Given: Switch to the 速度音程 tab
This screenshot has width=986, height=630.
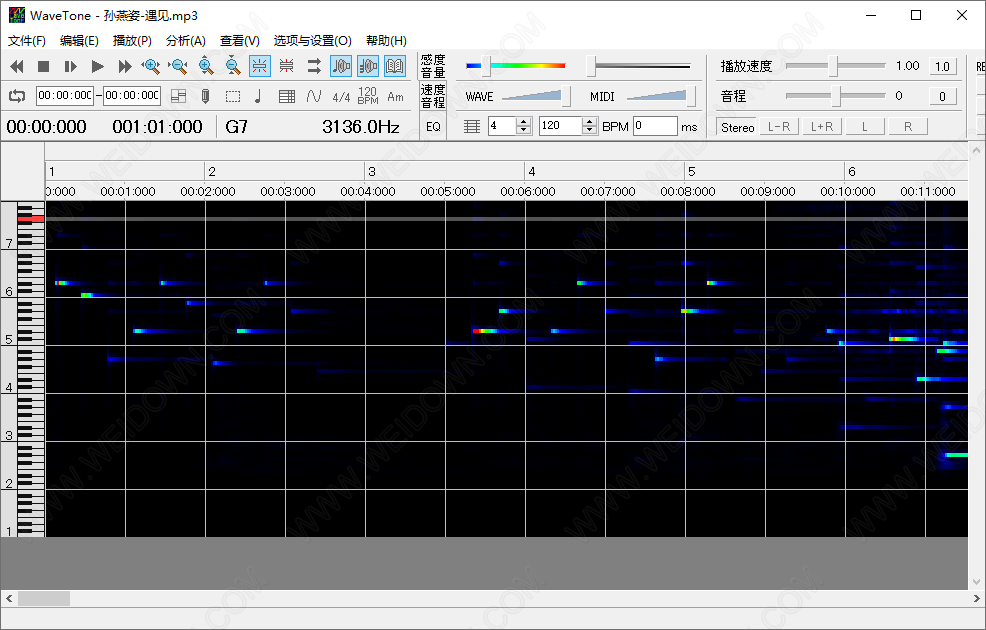Looking at the screenshot, I should (x=433, y=96).
